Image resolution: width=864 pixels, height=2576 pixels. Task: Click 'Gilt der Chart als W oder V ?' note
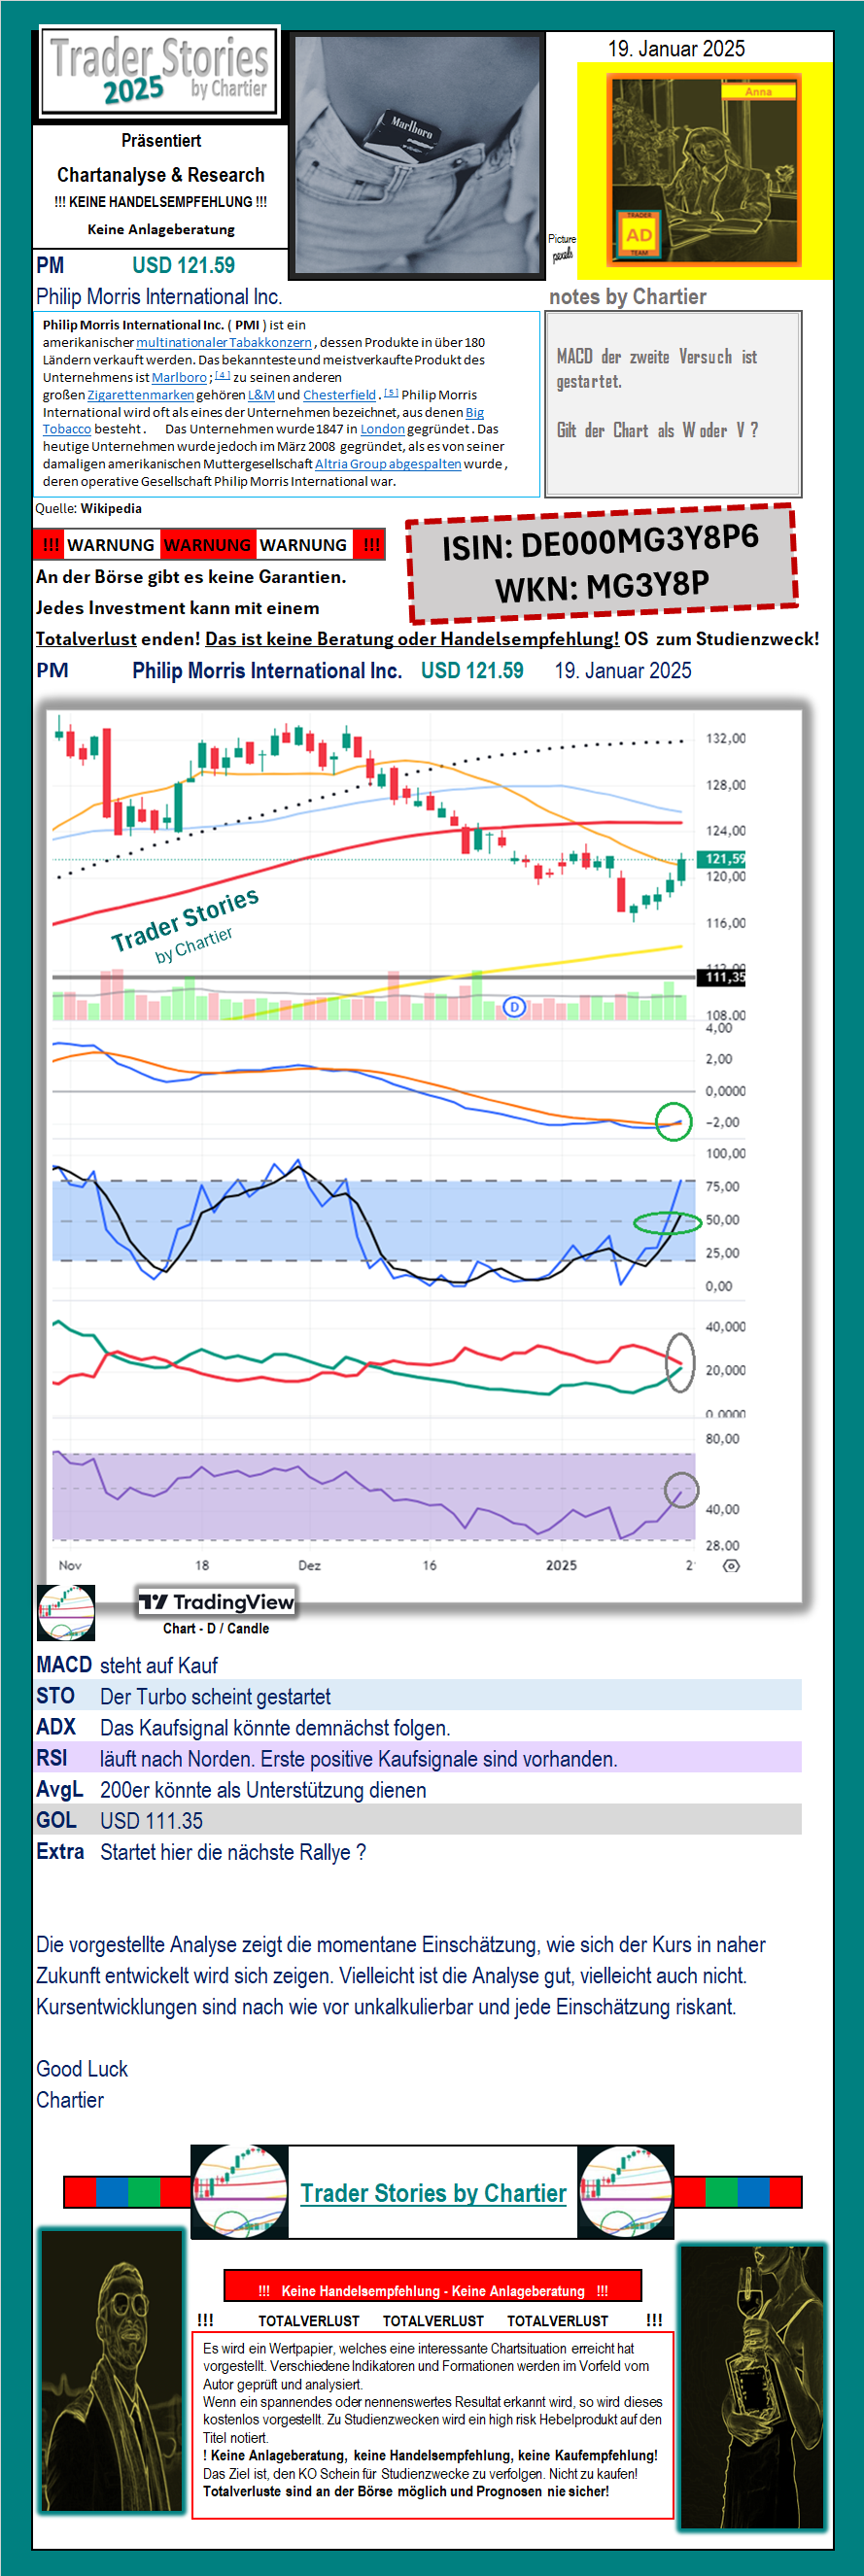click(657, 431)
